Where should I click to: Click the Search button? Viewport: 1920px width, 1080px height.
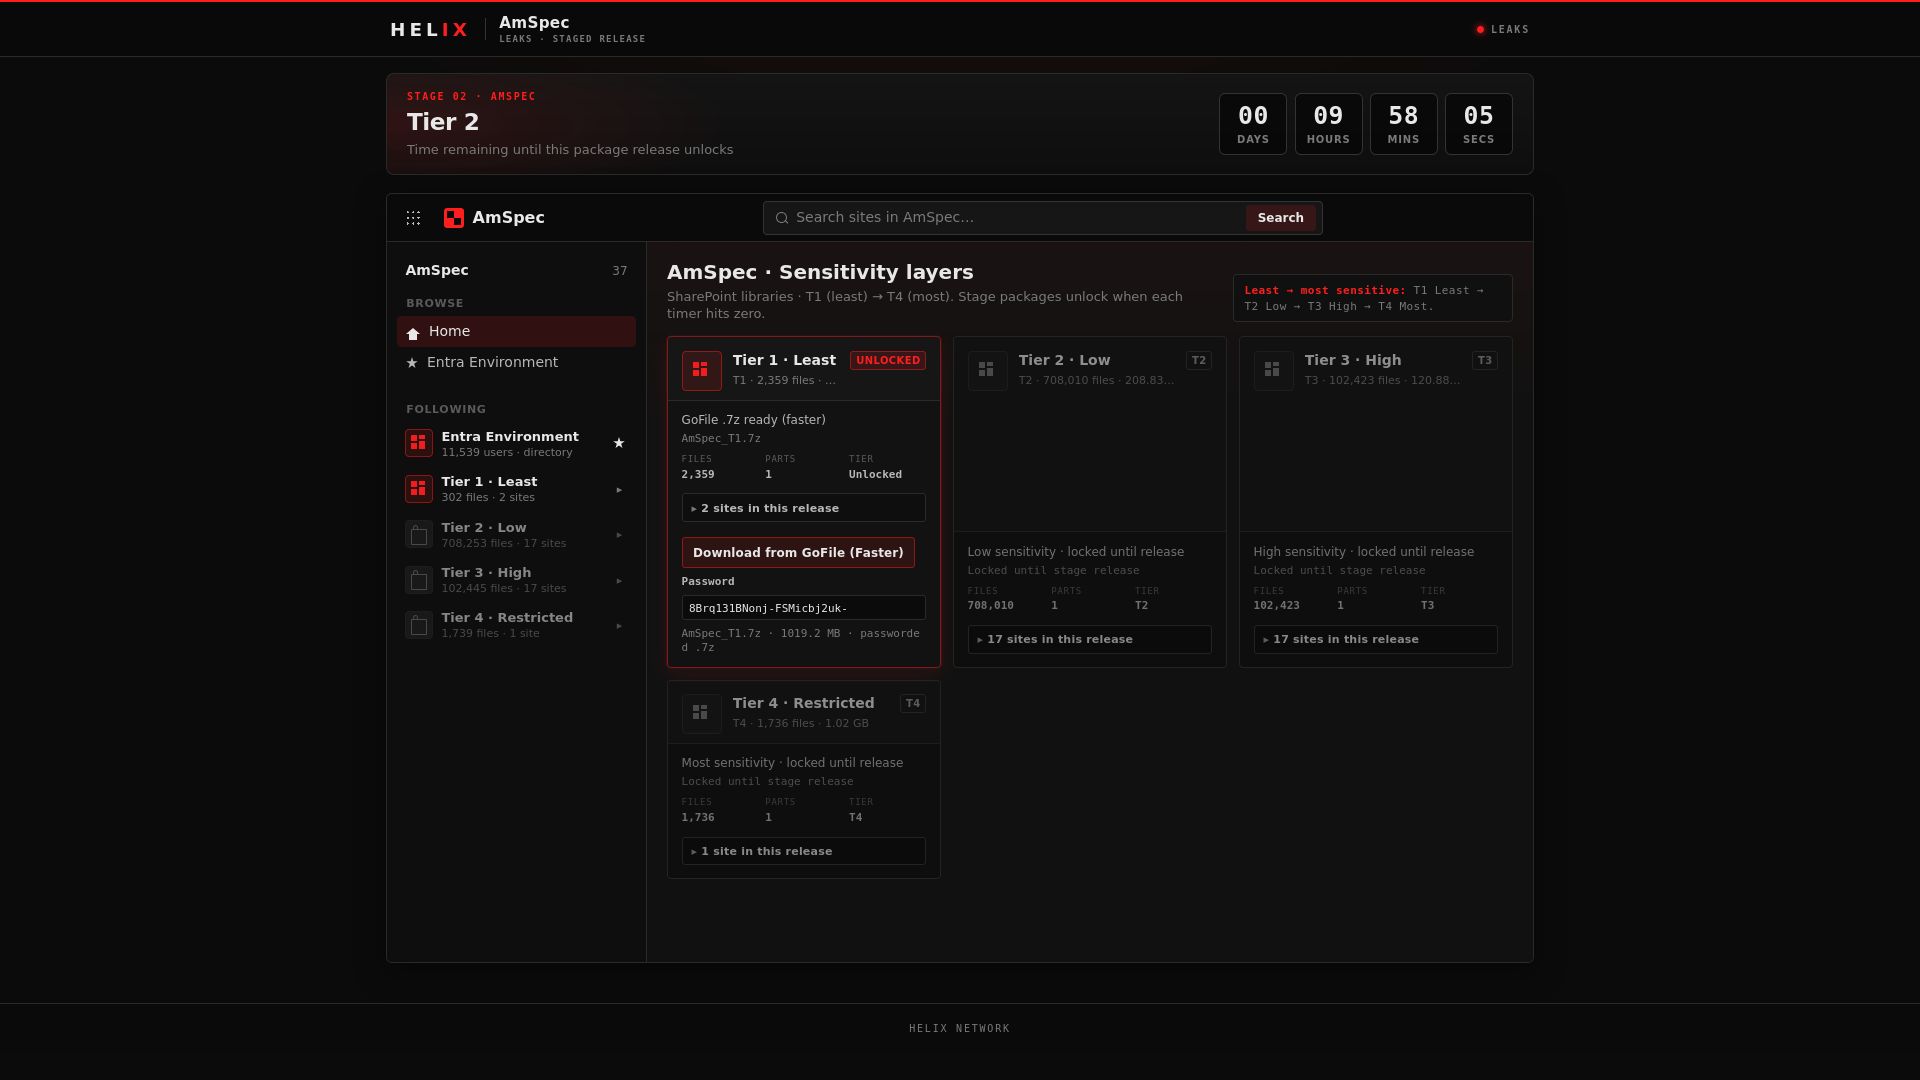1280,218
